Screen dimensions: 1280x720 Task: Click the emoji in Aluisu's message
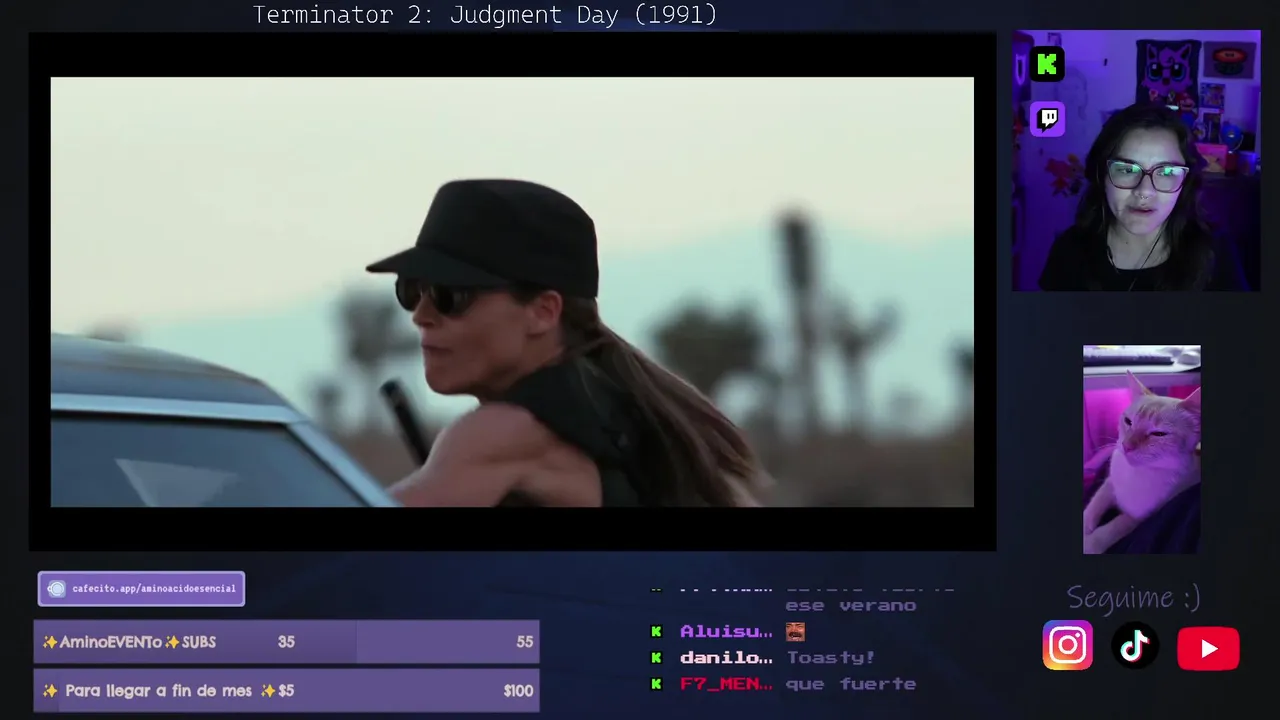tap(795, 632)
